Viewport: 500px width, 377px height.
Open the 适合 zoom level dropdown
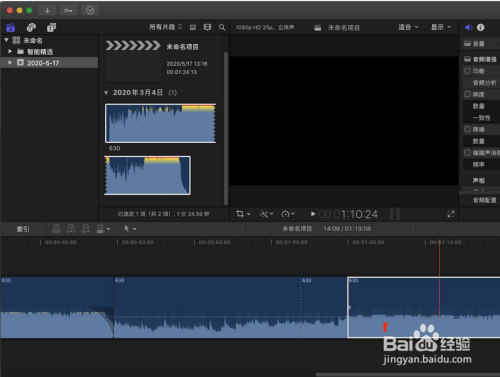point(408,27)
